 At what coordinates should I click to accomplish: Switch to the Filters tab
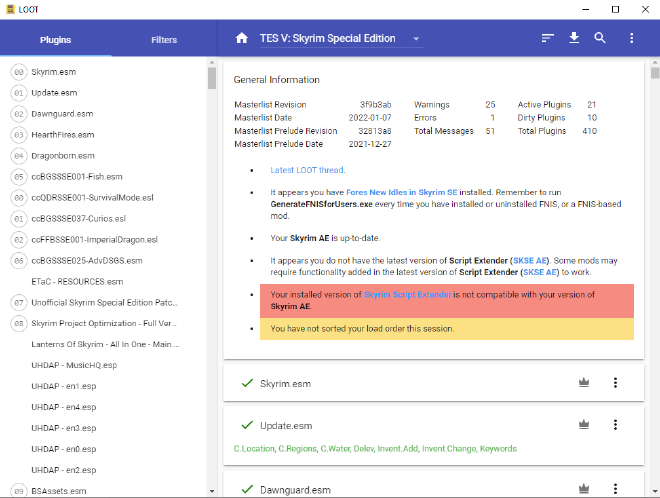click(x=164, y=40)
